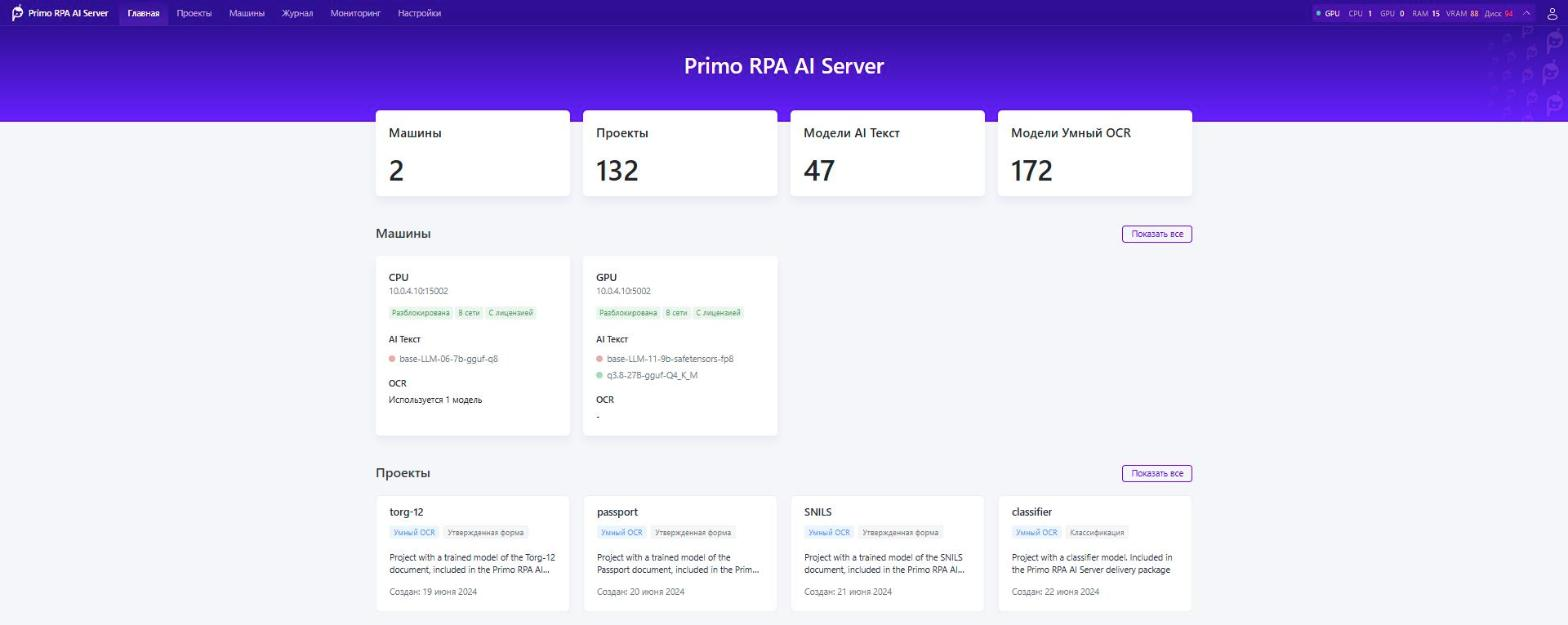This screenshot has height=625, width=1568.
Task: Click VRAM 88 indicator in top bar
Action: pyautogui.click(x=1461, y=13)
